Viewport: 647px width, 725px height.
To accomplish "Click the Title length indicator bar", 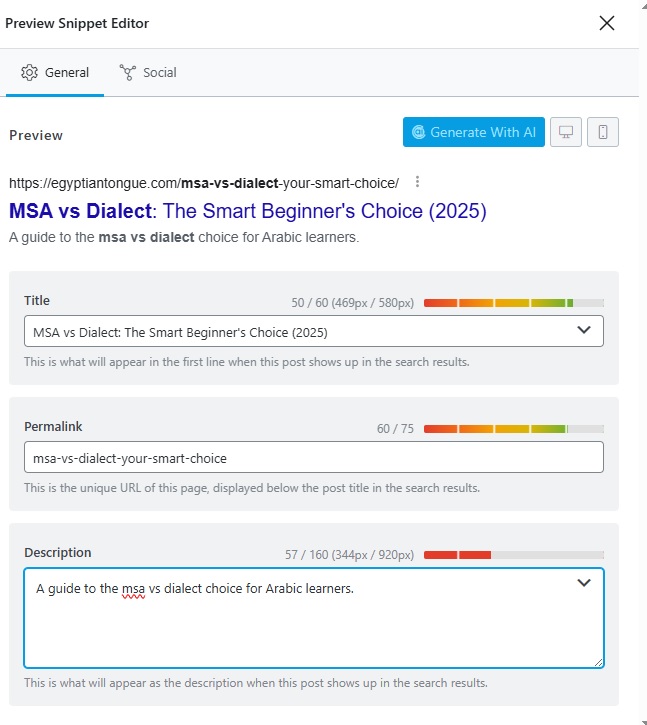I will (x=513, y=302).
